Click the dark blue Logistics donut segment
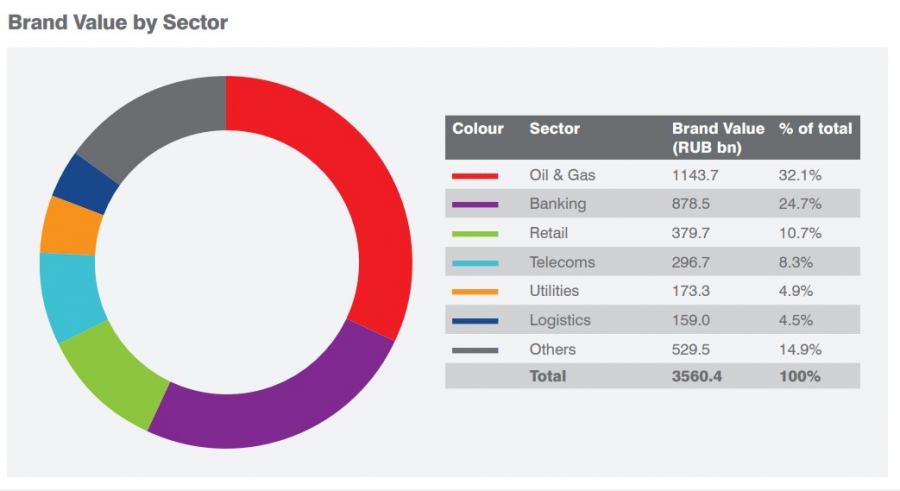The height and width of the screenshot is (491, 900). pos(85,185)
